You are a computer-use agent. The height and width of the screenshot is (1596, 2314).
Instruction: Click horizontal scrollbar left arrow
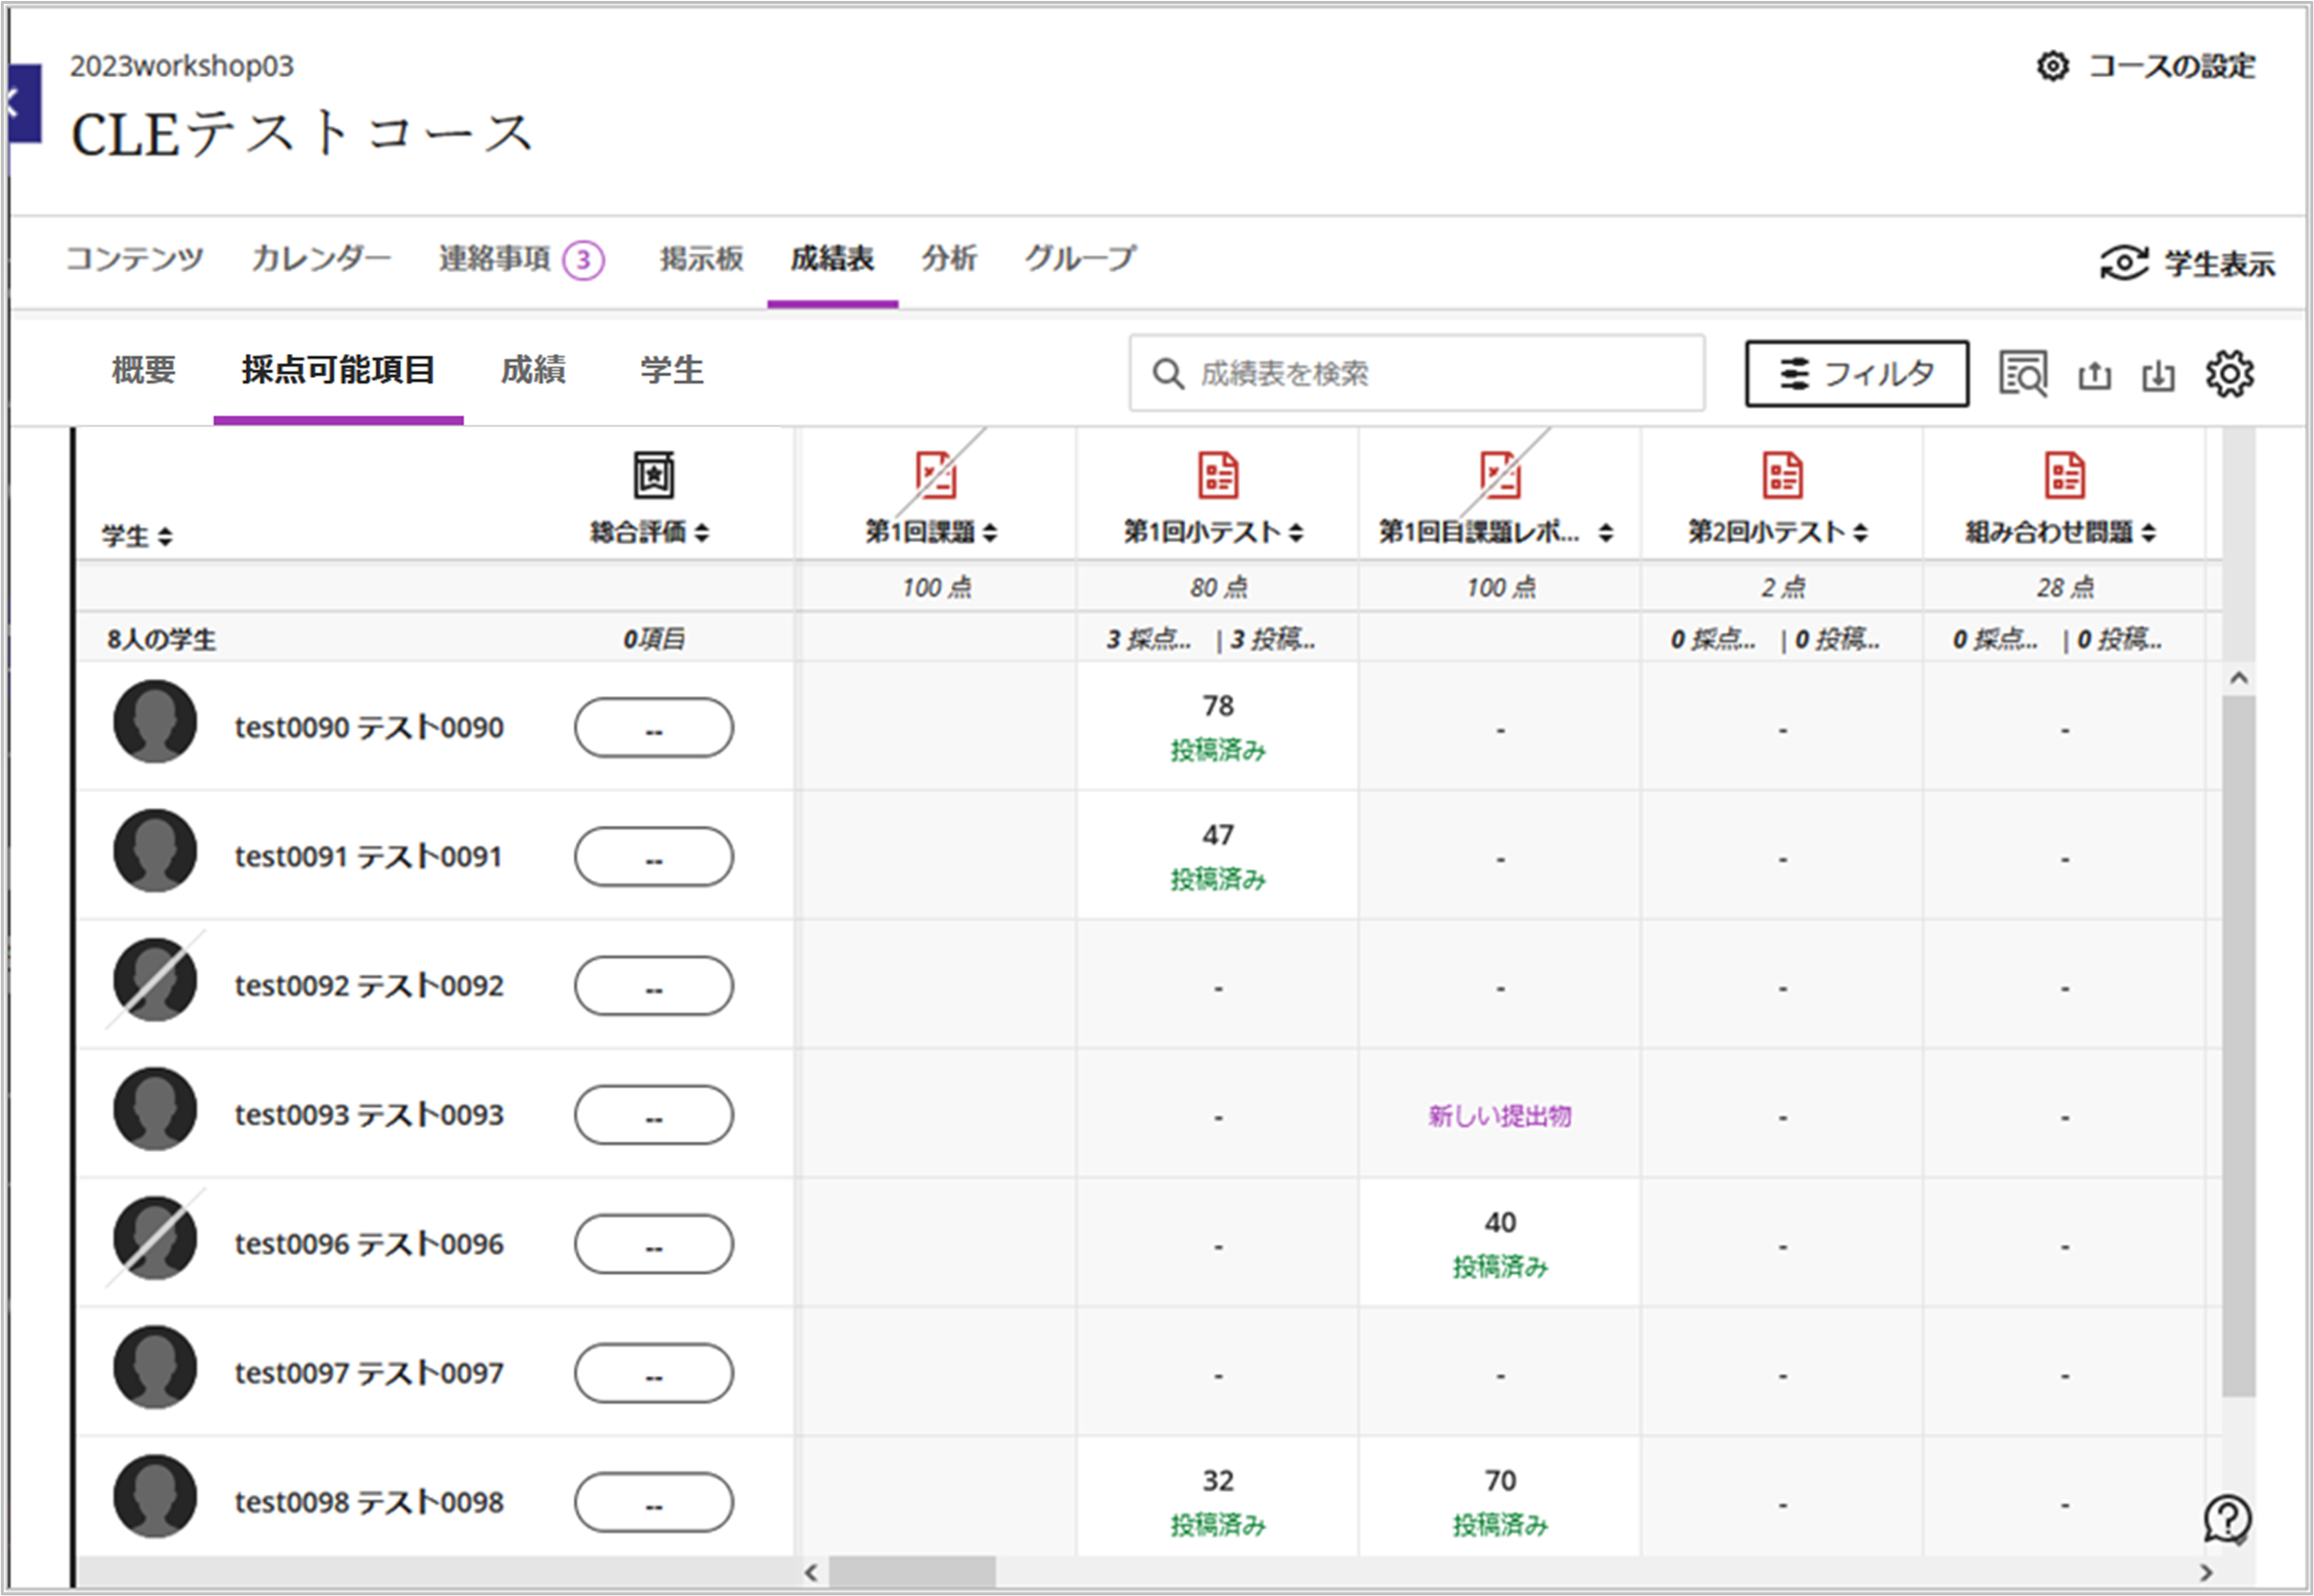[811, 1572]
